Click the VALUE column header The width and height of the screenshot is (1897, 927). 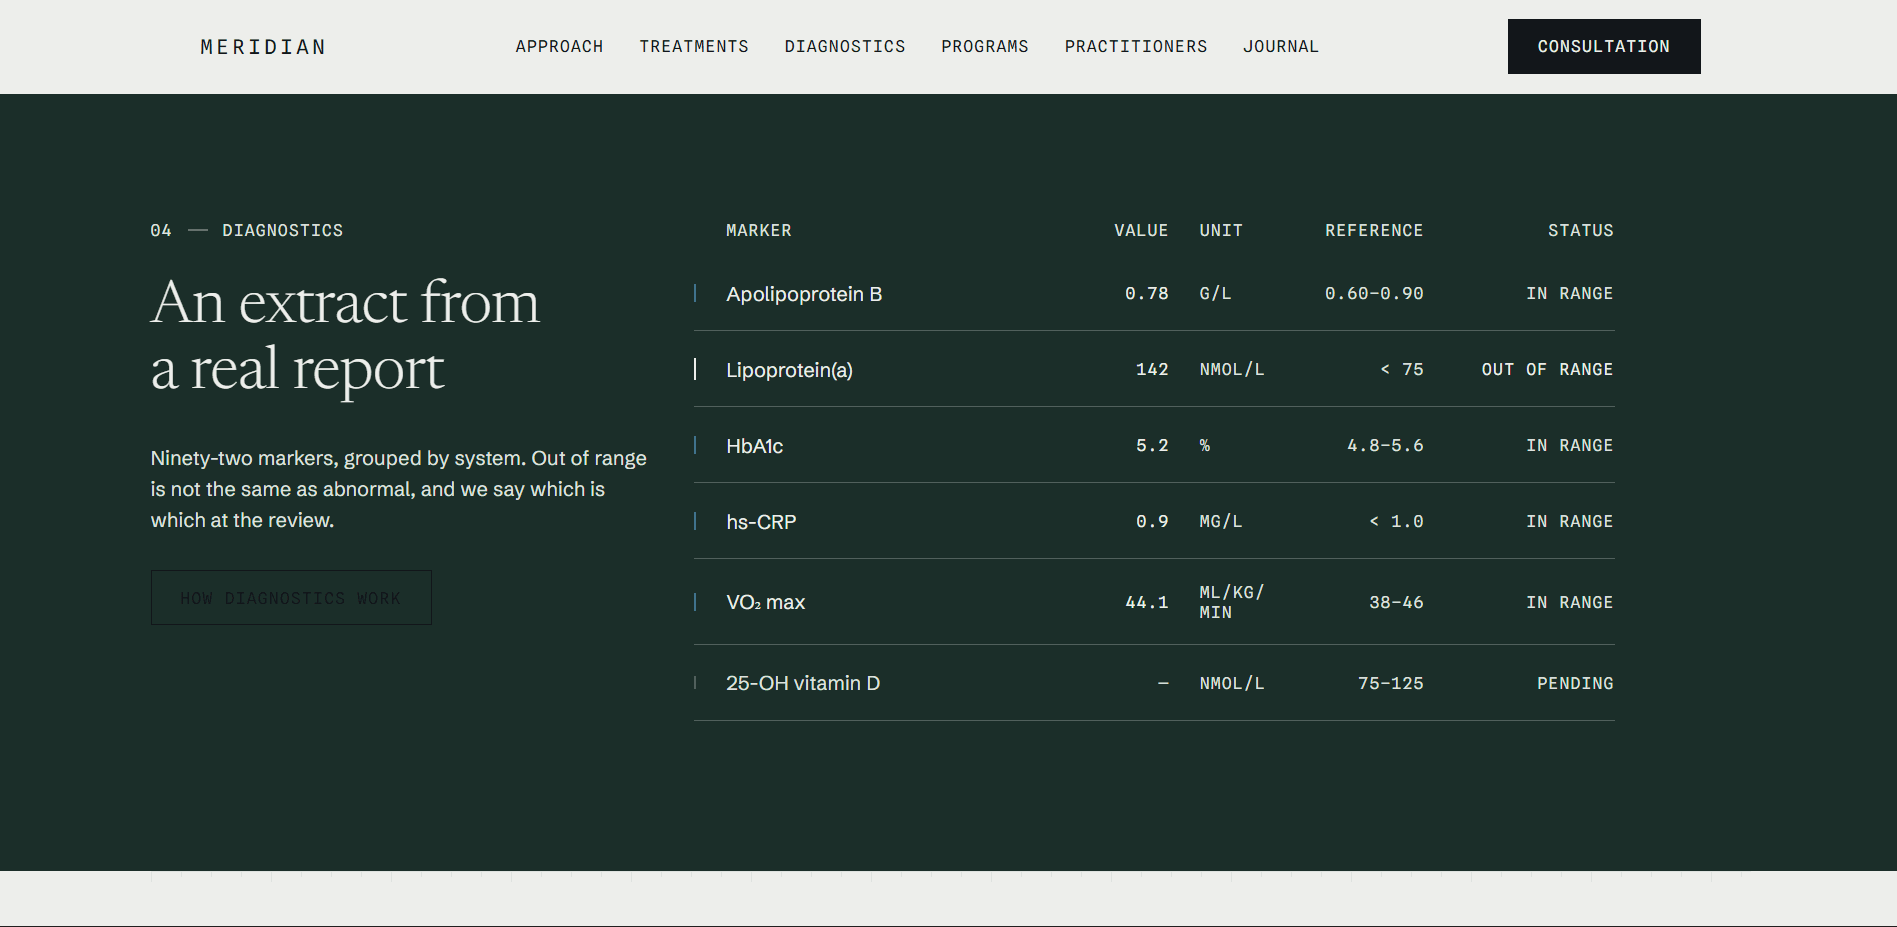(1141, 231)
